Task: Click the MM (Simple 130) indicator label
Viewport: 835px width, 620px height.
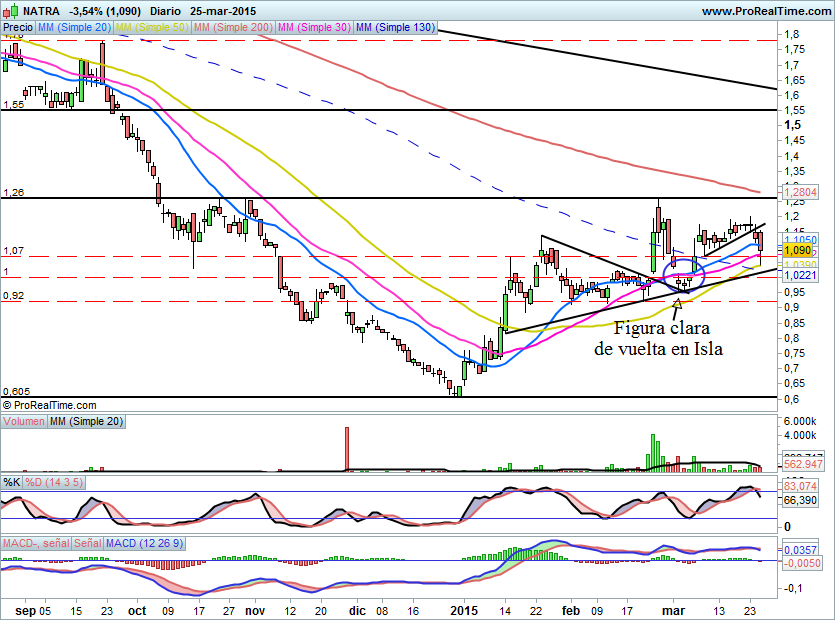Action: point(395,28)
